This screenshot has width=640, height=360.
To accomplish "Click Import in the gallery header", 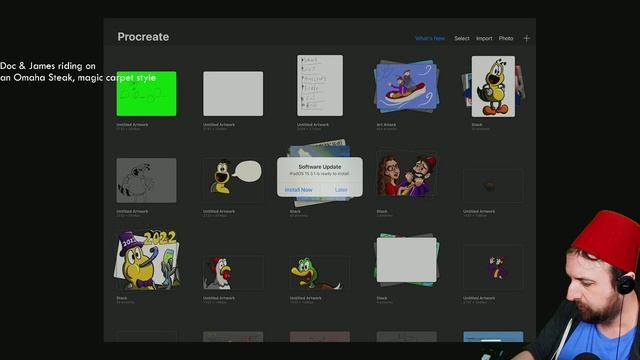I will (x=484, y=38).
